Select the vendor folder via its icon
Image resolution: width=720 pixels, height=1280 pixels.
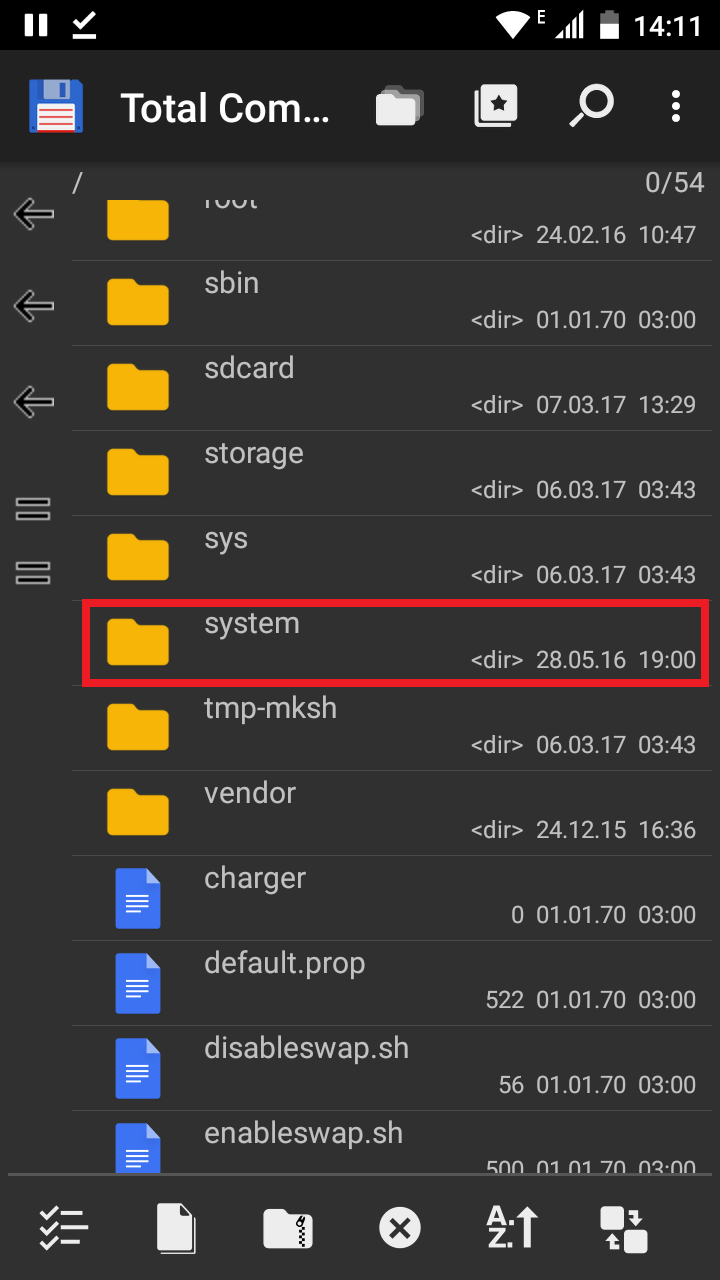pyautogui.click(x=138, y=812)
